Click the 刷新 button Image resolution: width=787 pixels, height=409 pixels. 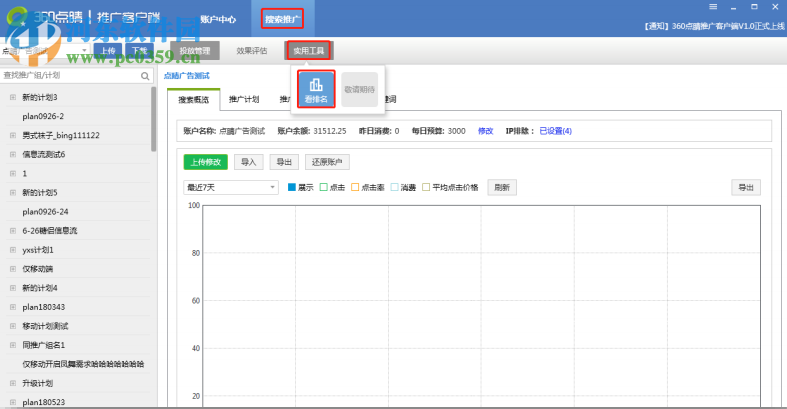pos(502,187)
